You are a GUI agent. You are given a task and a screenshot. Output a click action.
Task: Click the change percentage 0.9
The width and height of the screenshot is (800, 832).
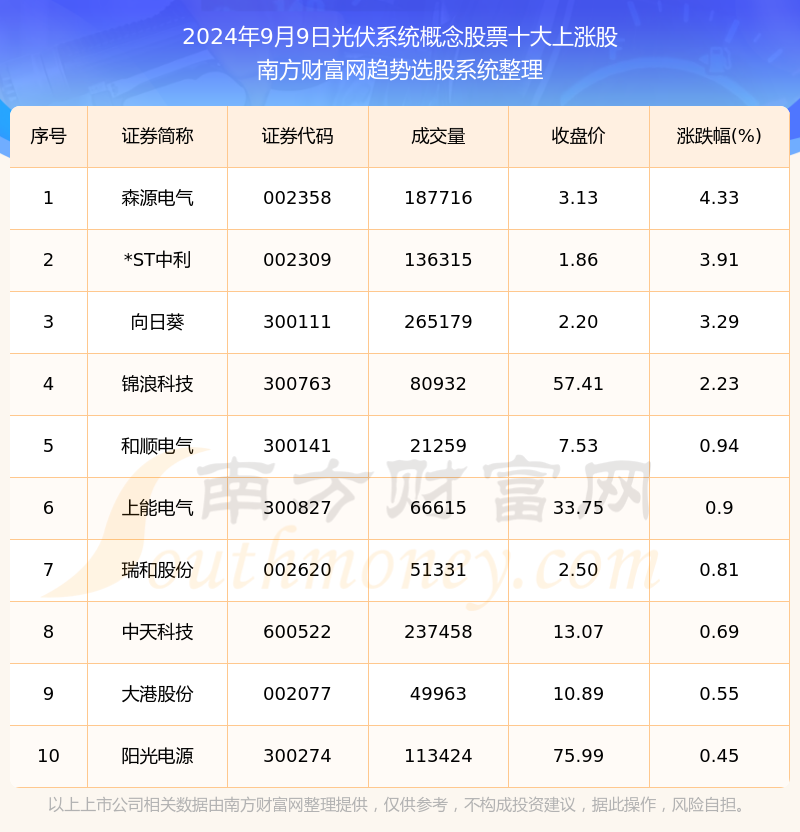tap(719, 508)
